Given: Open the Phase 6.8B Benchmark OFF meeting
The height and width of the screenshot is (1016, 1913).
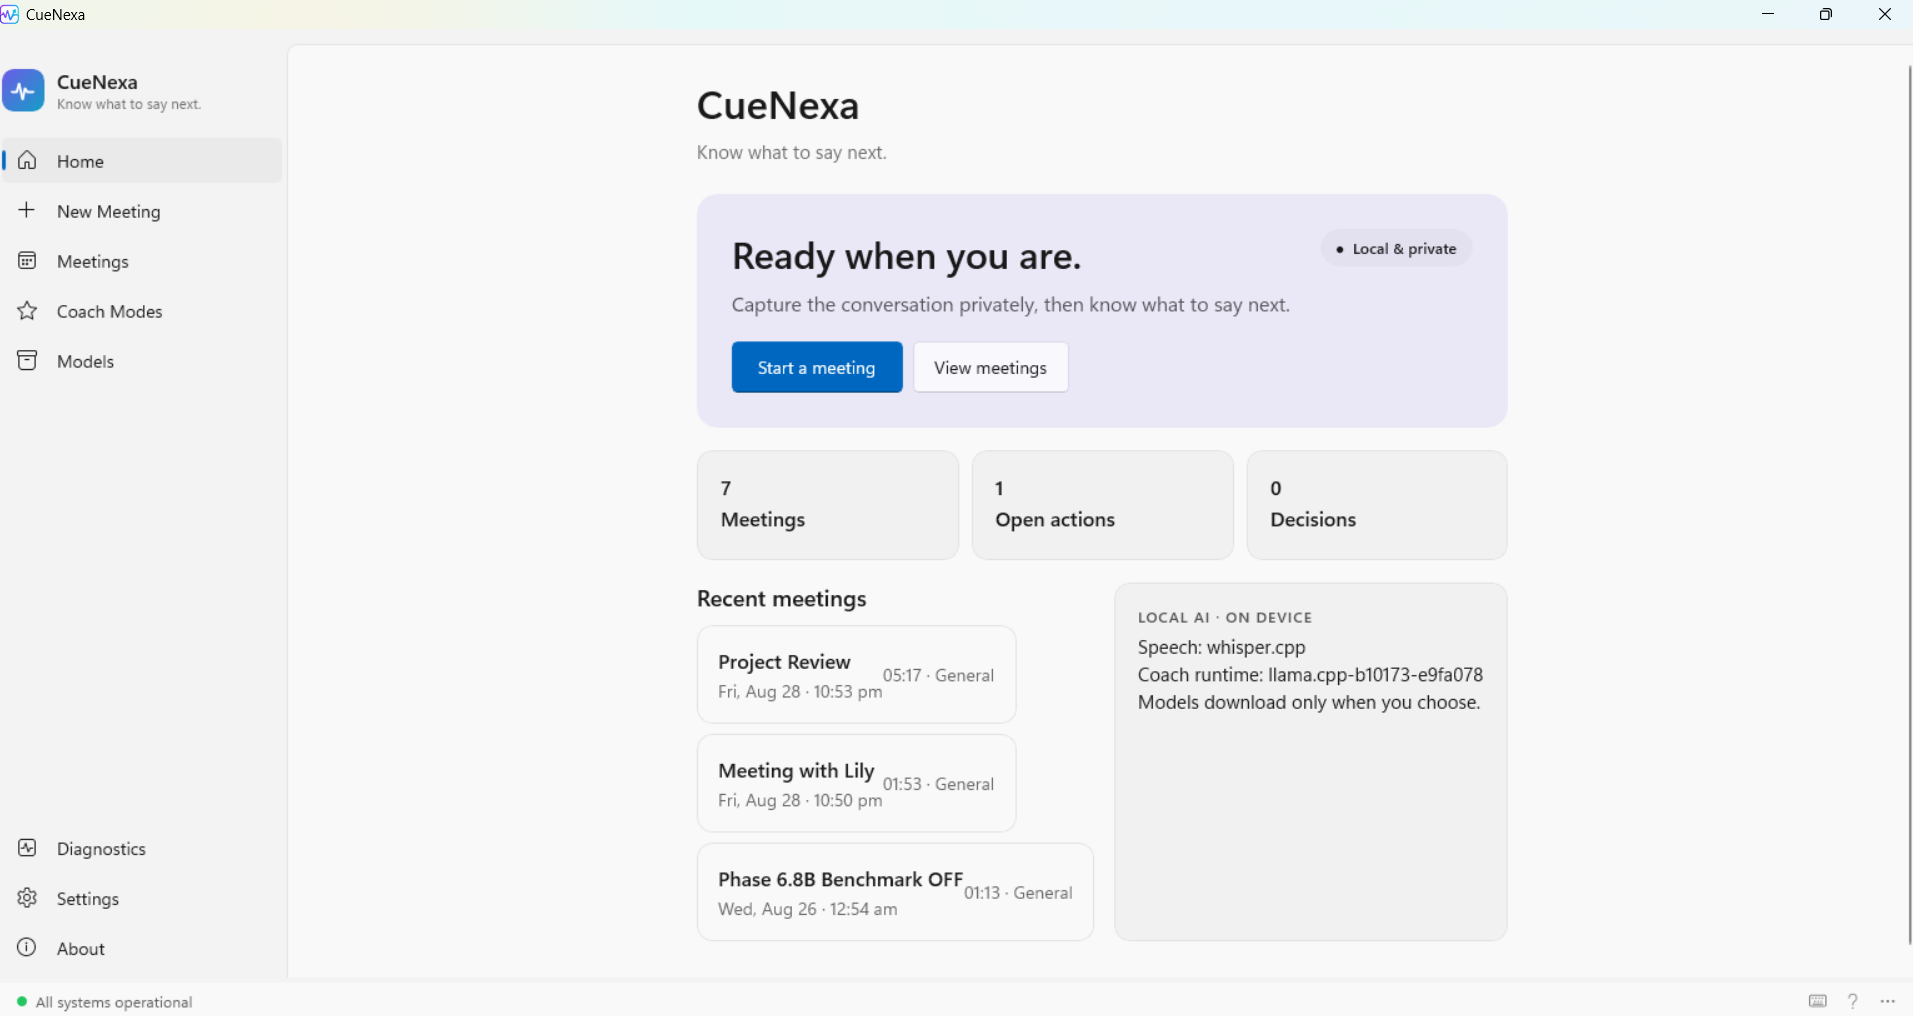Looking at the screenshot, I should [895, 892].
